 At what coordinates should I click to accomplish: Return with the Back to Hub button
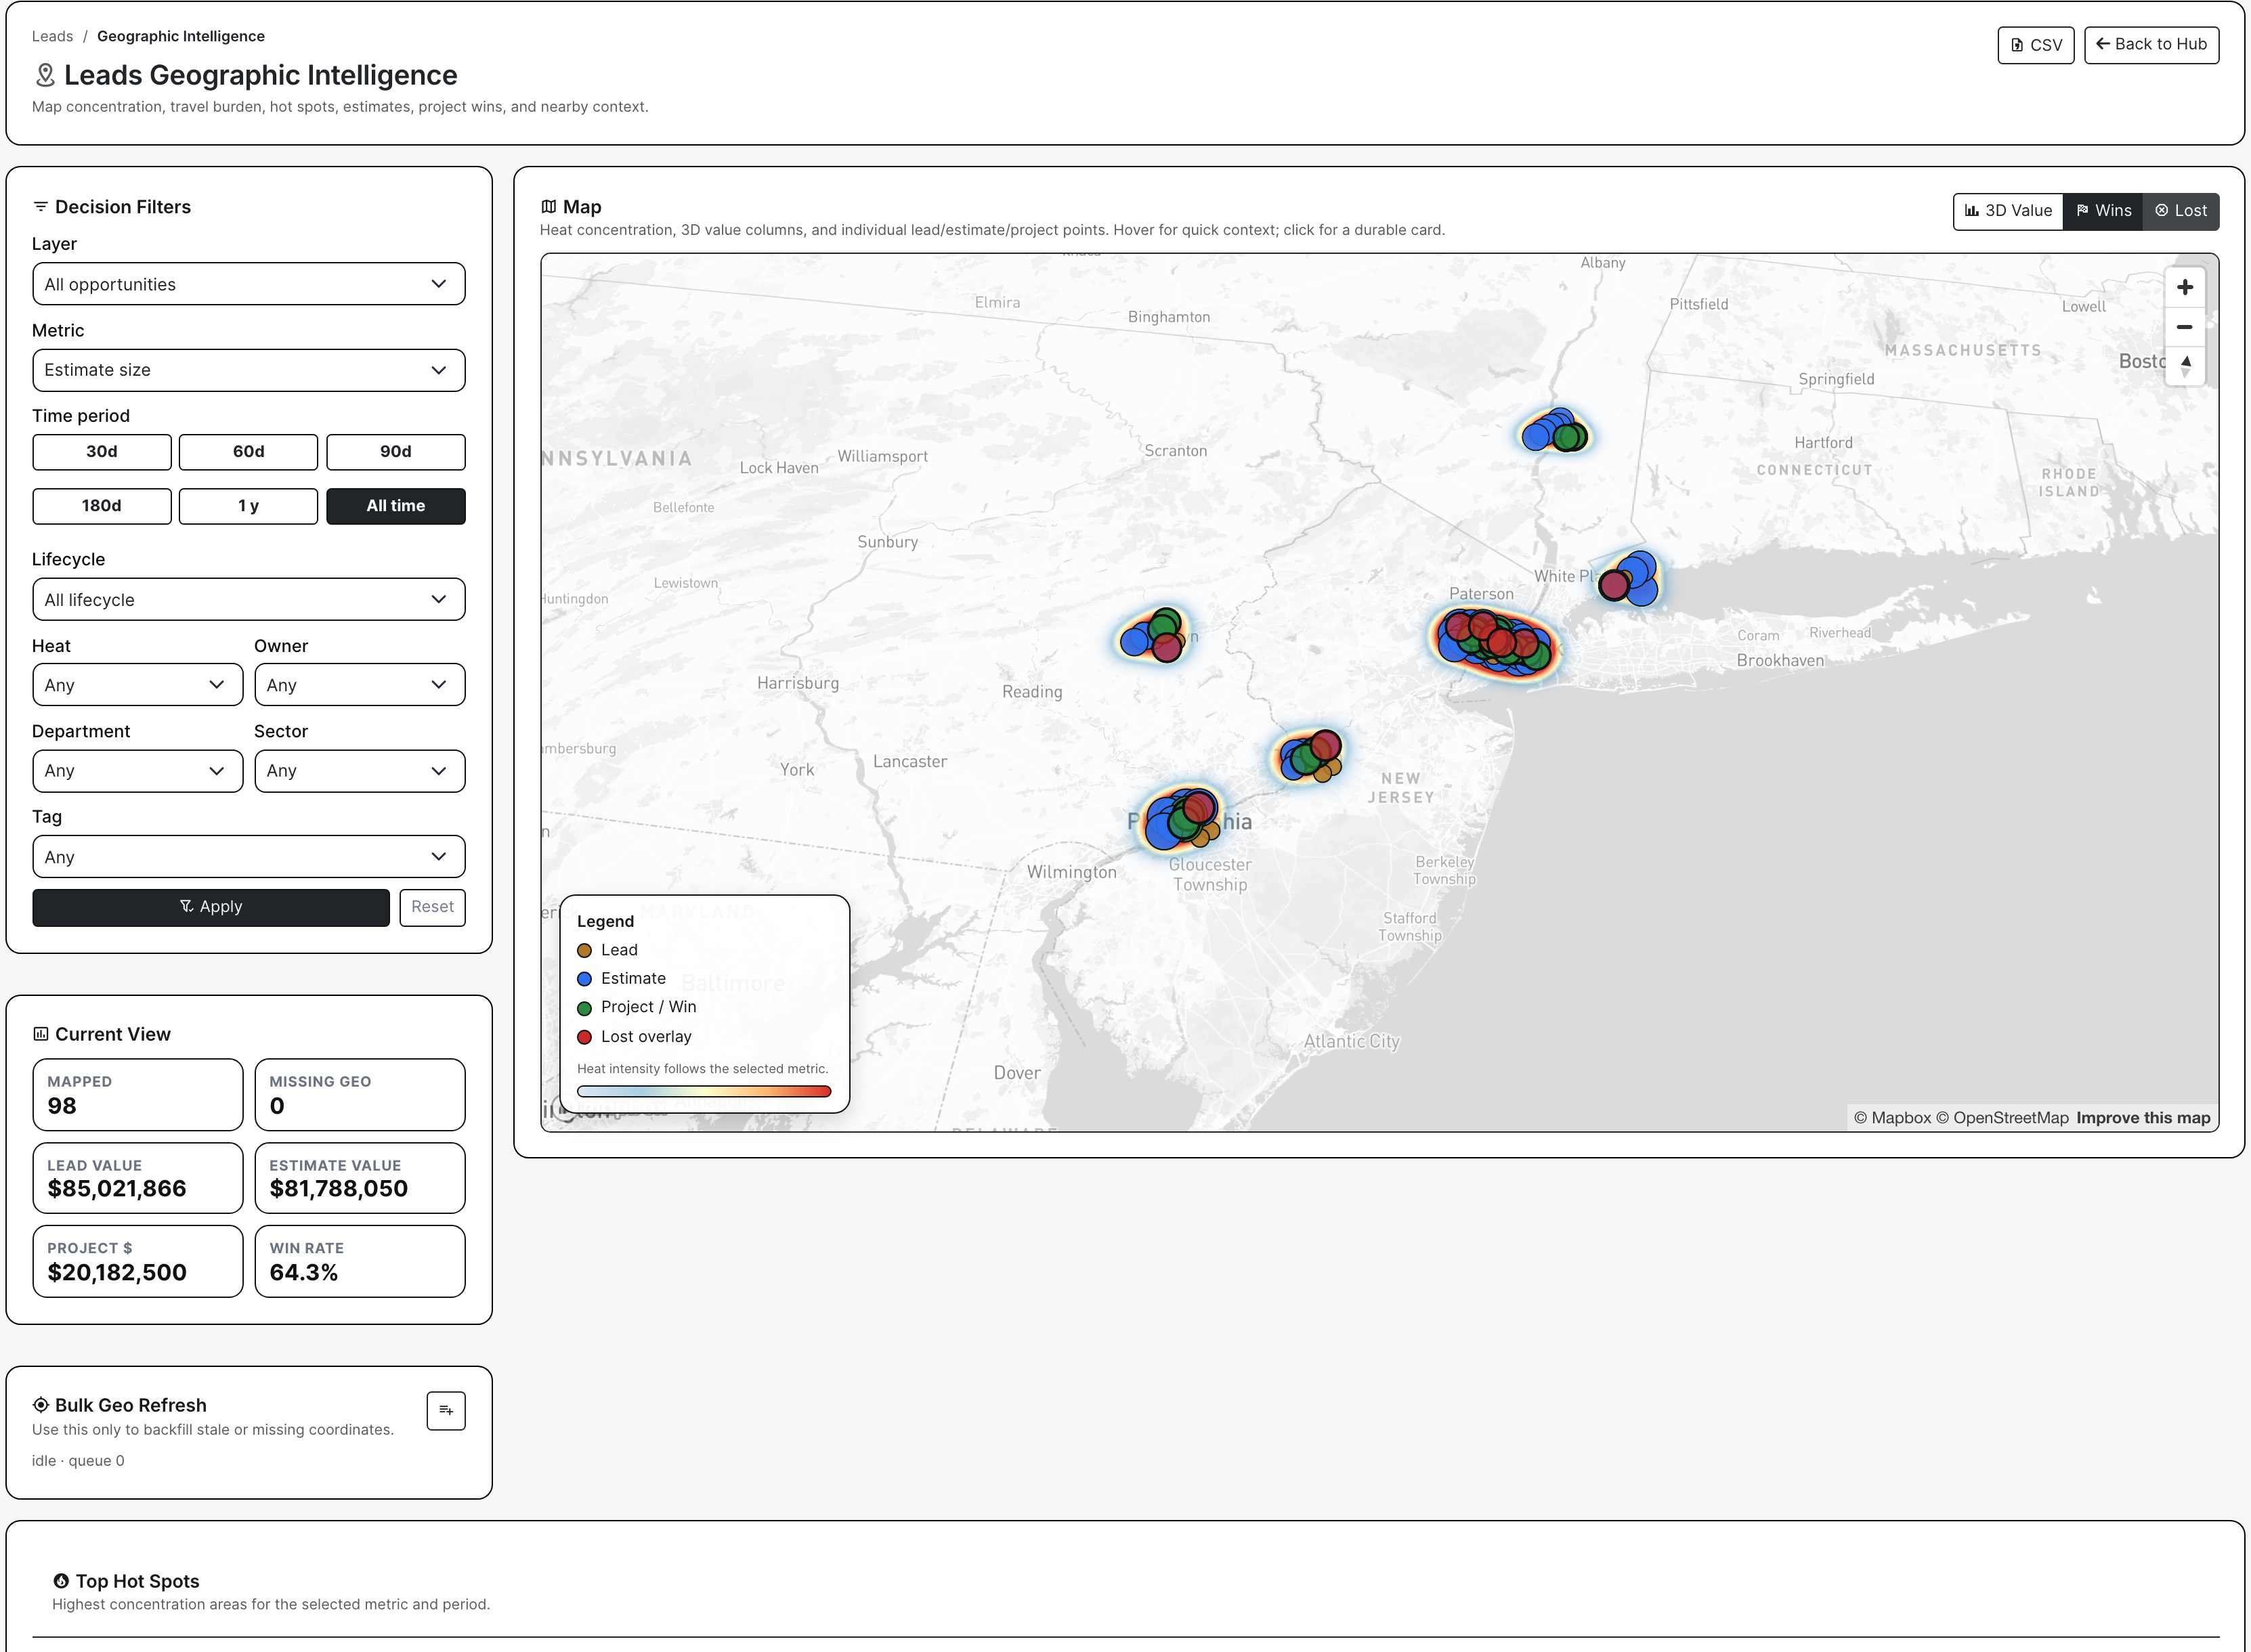tap(2151, 45)
